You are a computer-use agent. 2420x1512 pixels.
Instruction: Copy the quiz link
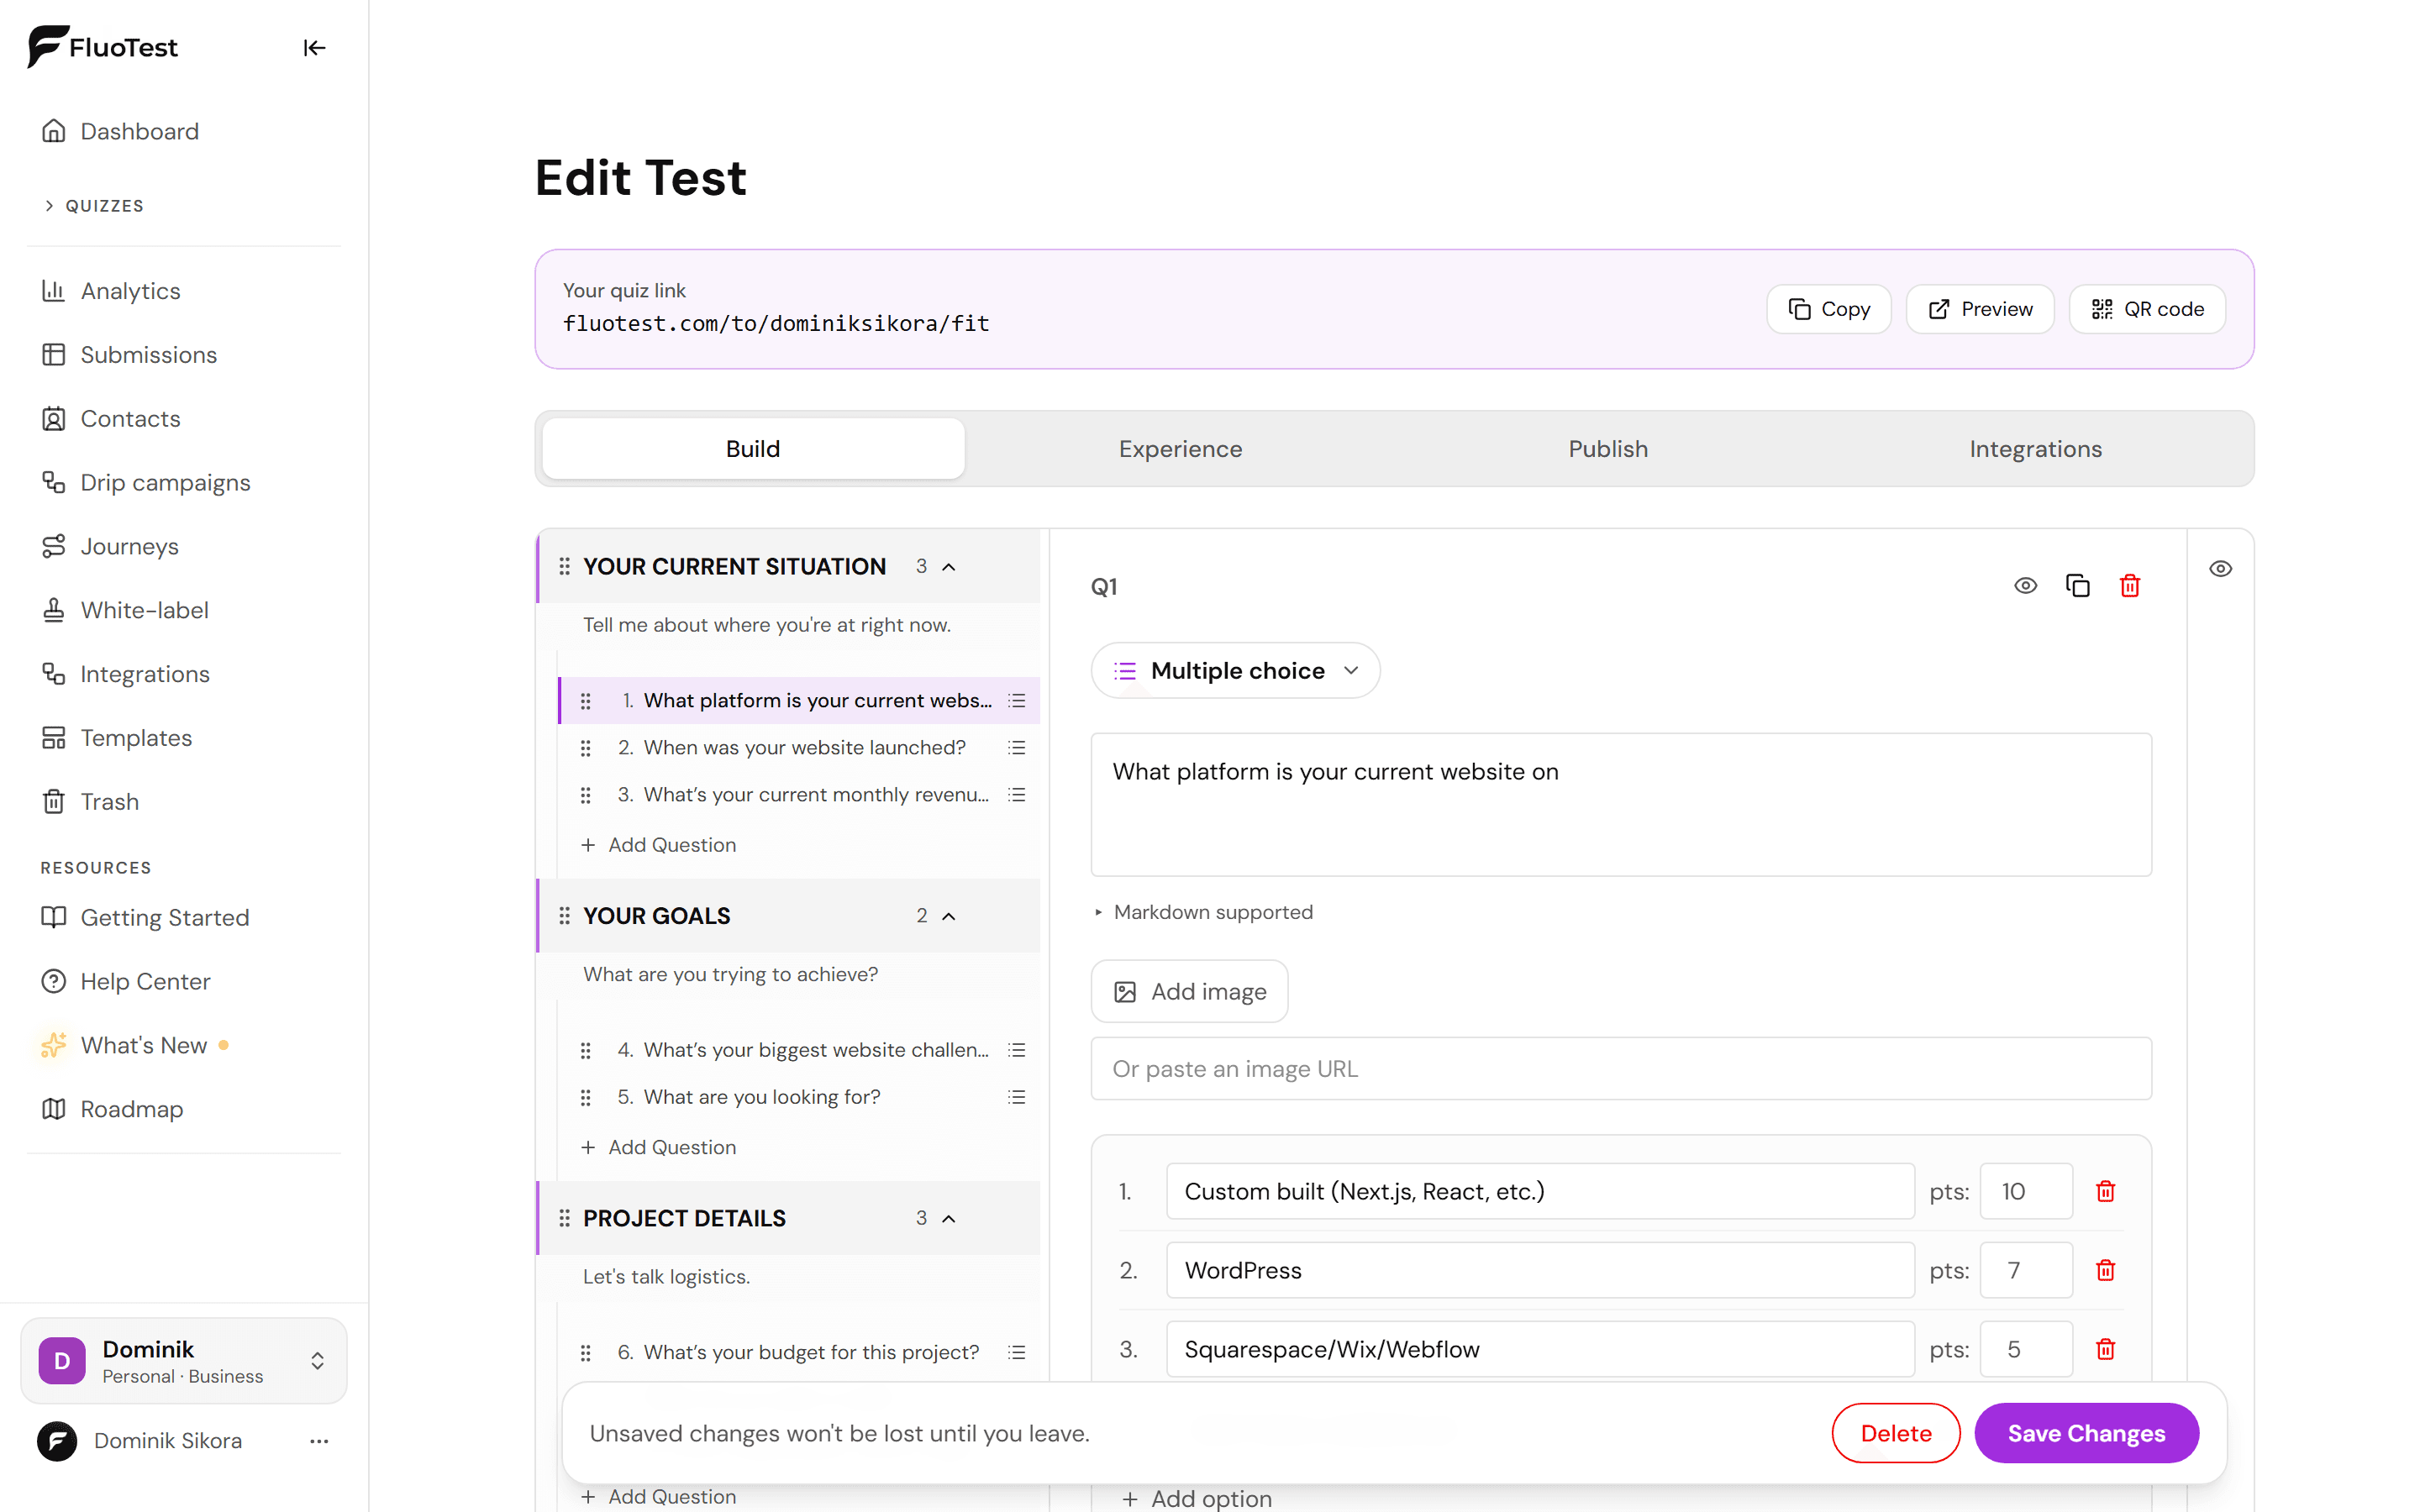[1828, 309]
